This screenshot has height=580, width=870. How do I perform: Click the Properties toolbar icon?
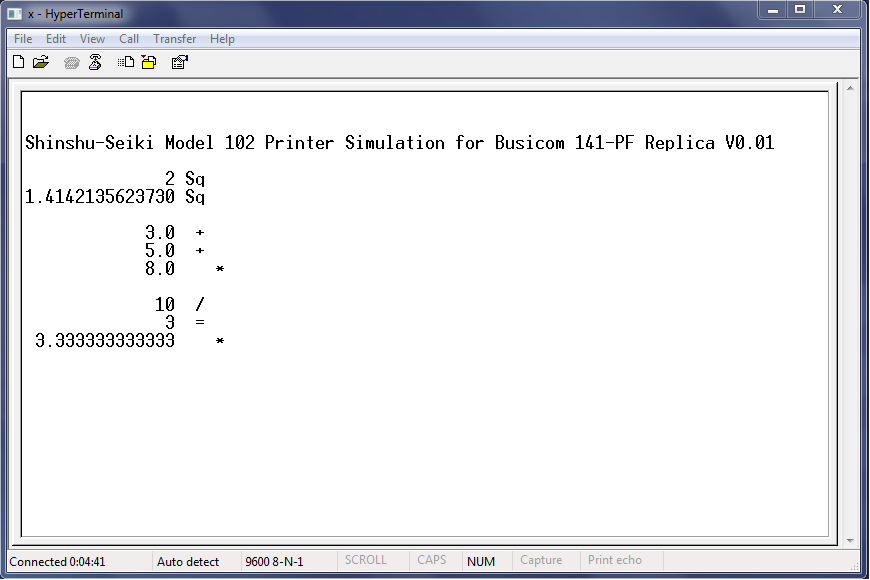pyautogui.click(x=179, y=62)
